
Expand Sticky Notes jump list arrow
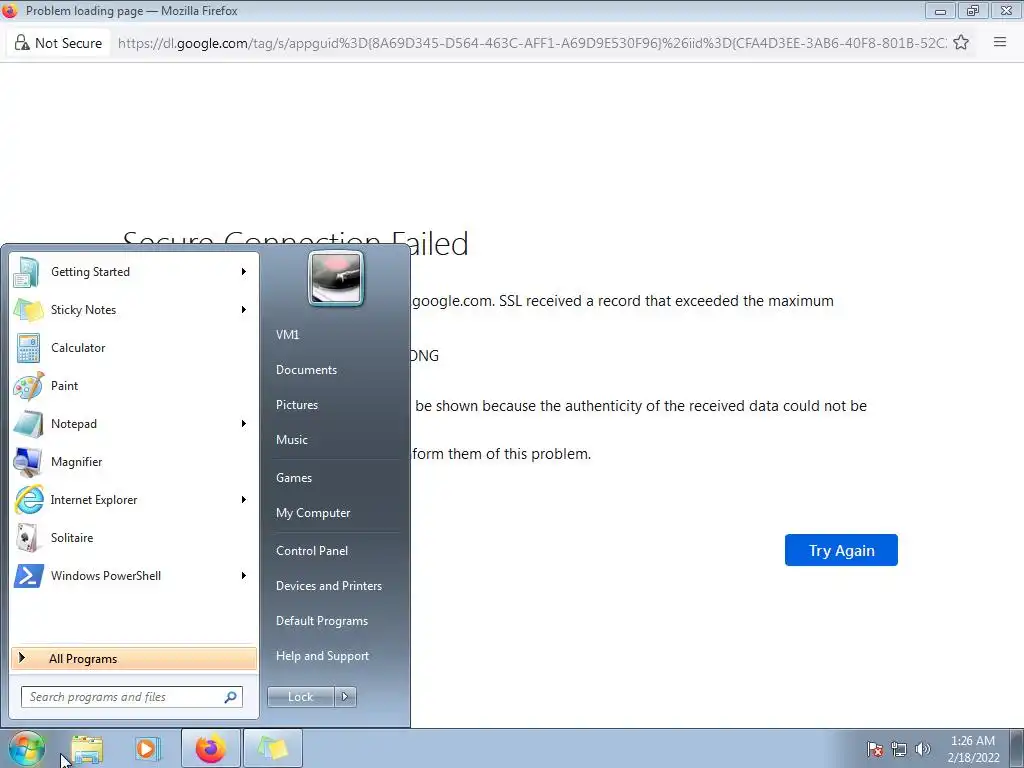point(244,310)
